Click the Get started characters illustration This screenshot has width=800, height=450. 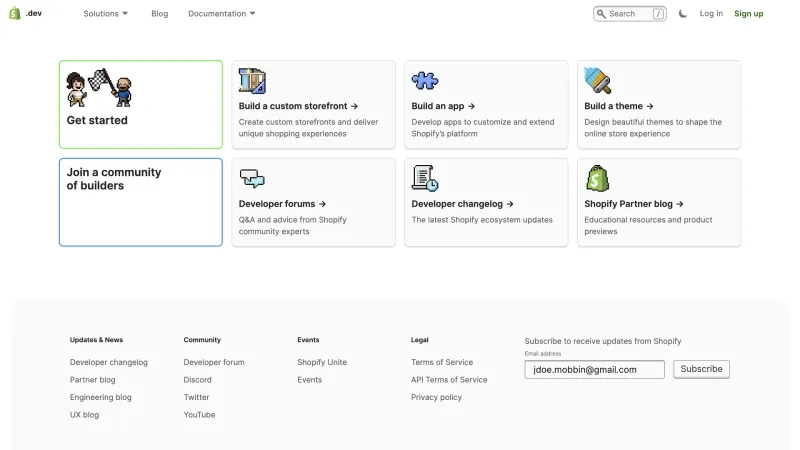point(99,88)
